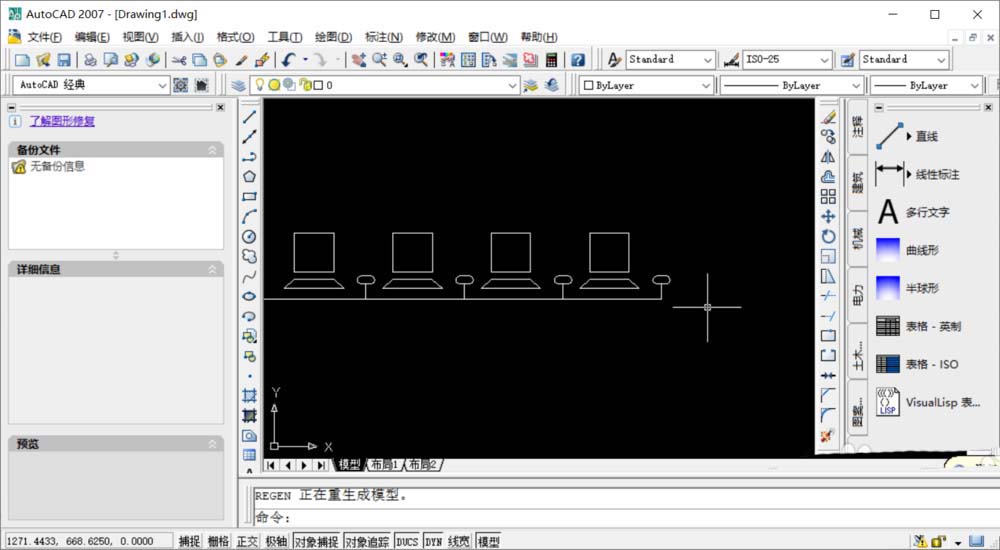Select the Mirror modify tool
Screen dimensions: 1000x550
(x=828, y=156)
